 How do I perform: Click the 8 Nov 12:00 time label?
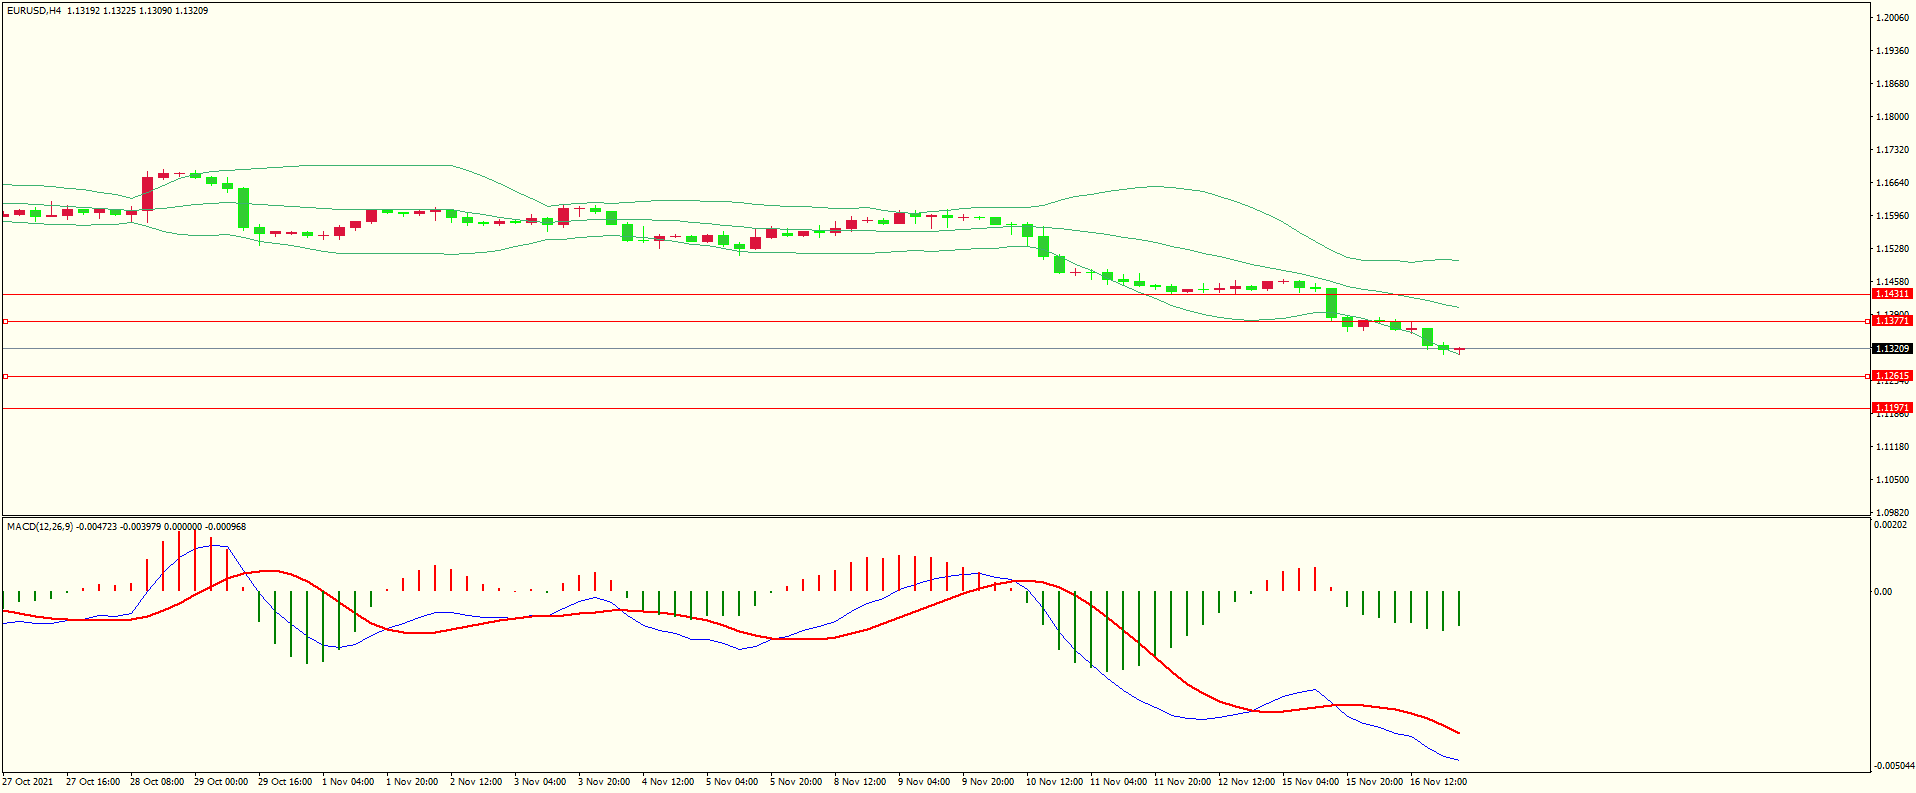(860, 782)
